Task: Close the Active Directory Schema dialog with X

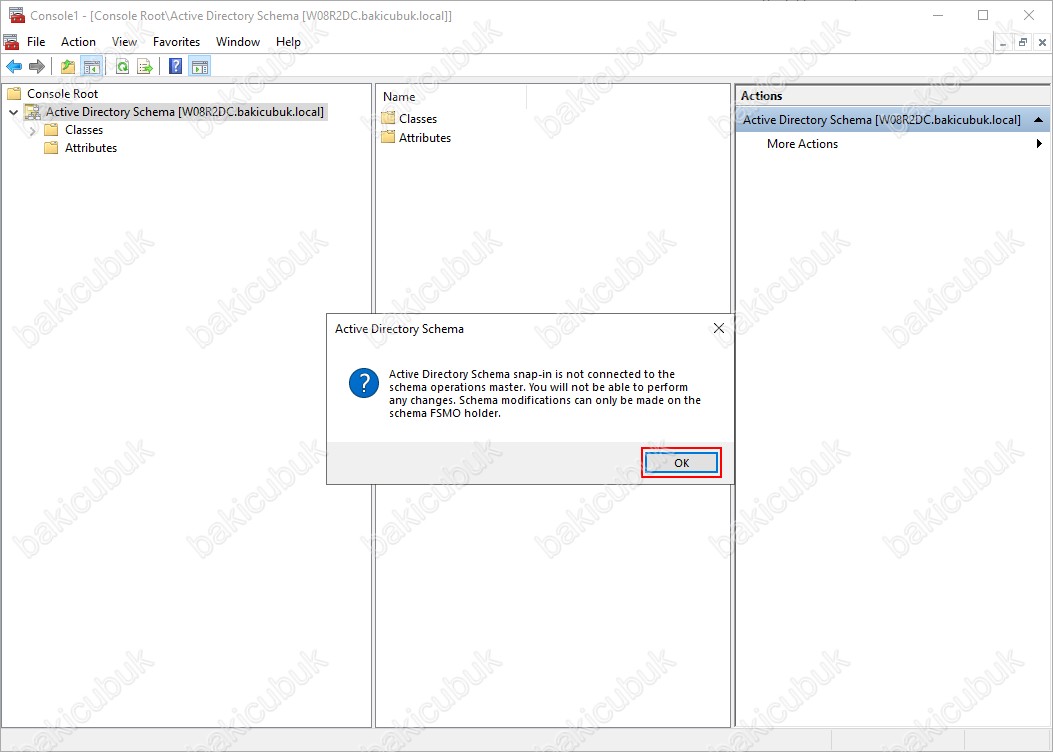Action: coord(719,328)
